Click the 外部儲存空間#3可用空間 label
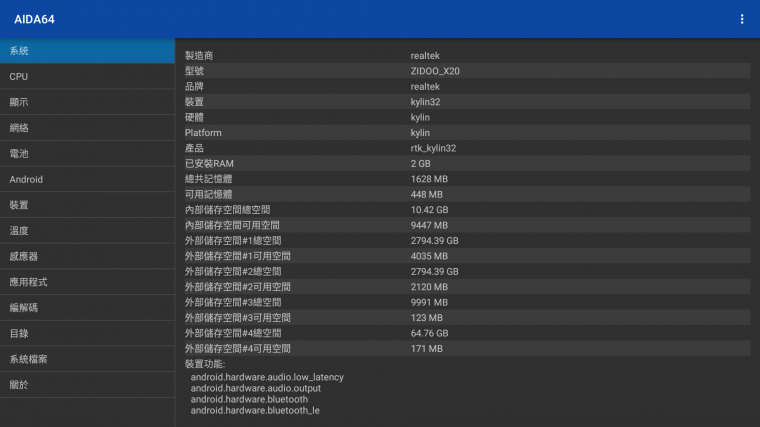 [x=238, y=318]
